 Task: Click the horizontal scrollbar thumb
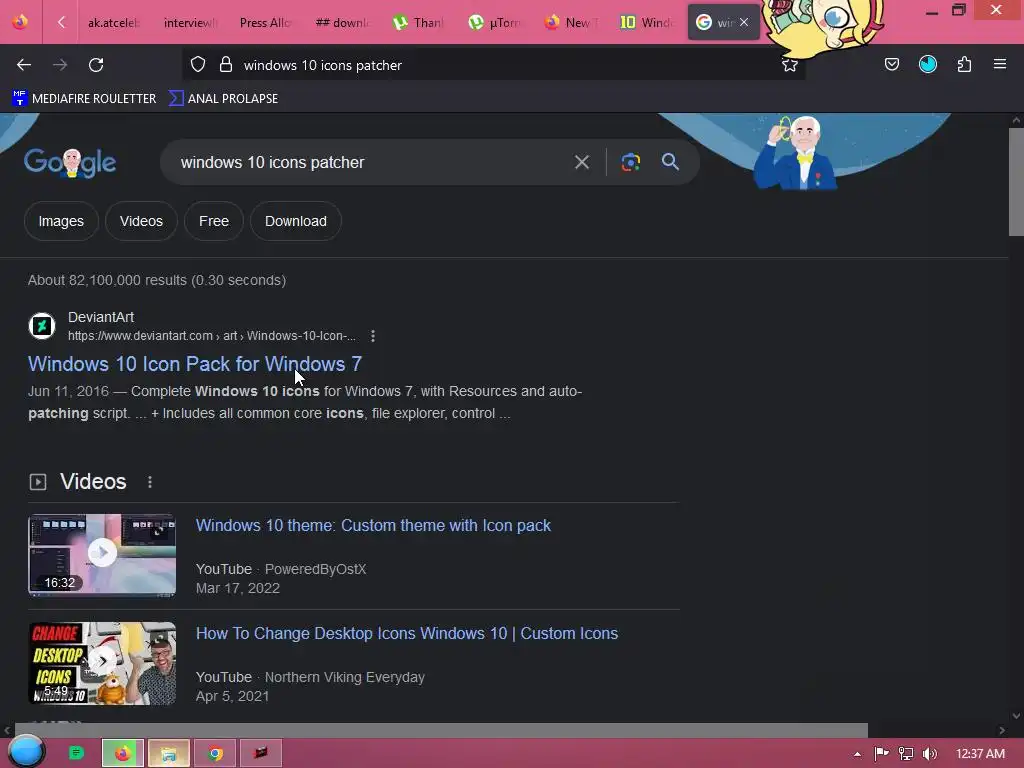[441, 730]
